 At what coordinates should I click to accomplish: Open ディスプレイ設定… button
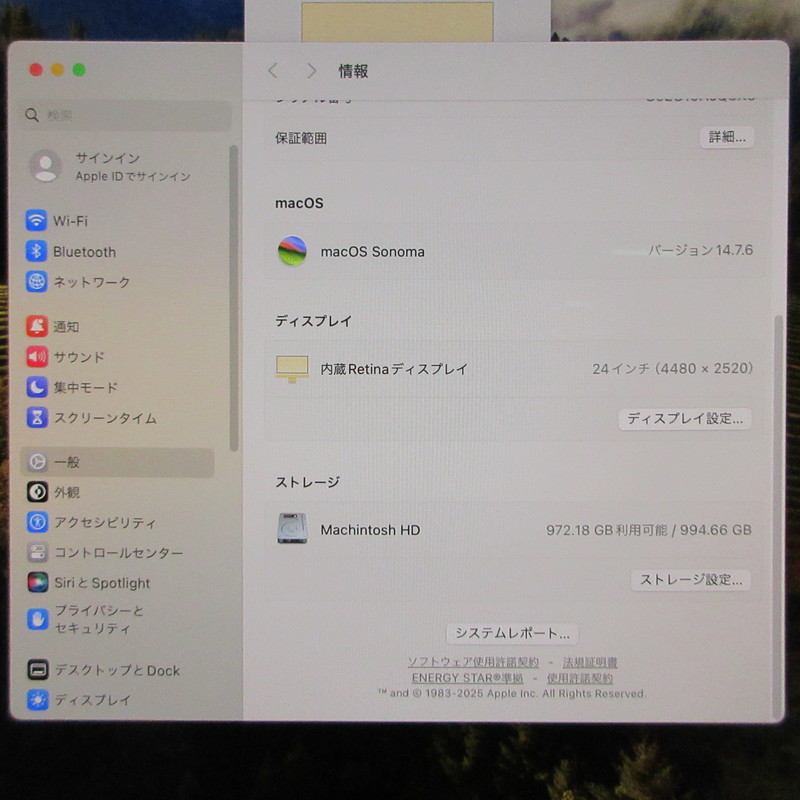click(685, 419)
